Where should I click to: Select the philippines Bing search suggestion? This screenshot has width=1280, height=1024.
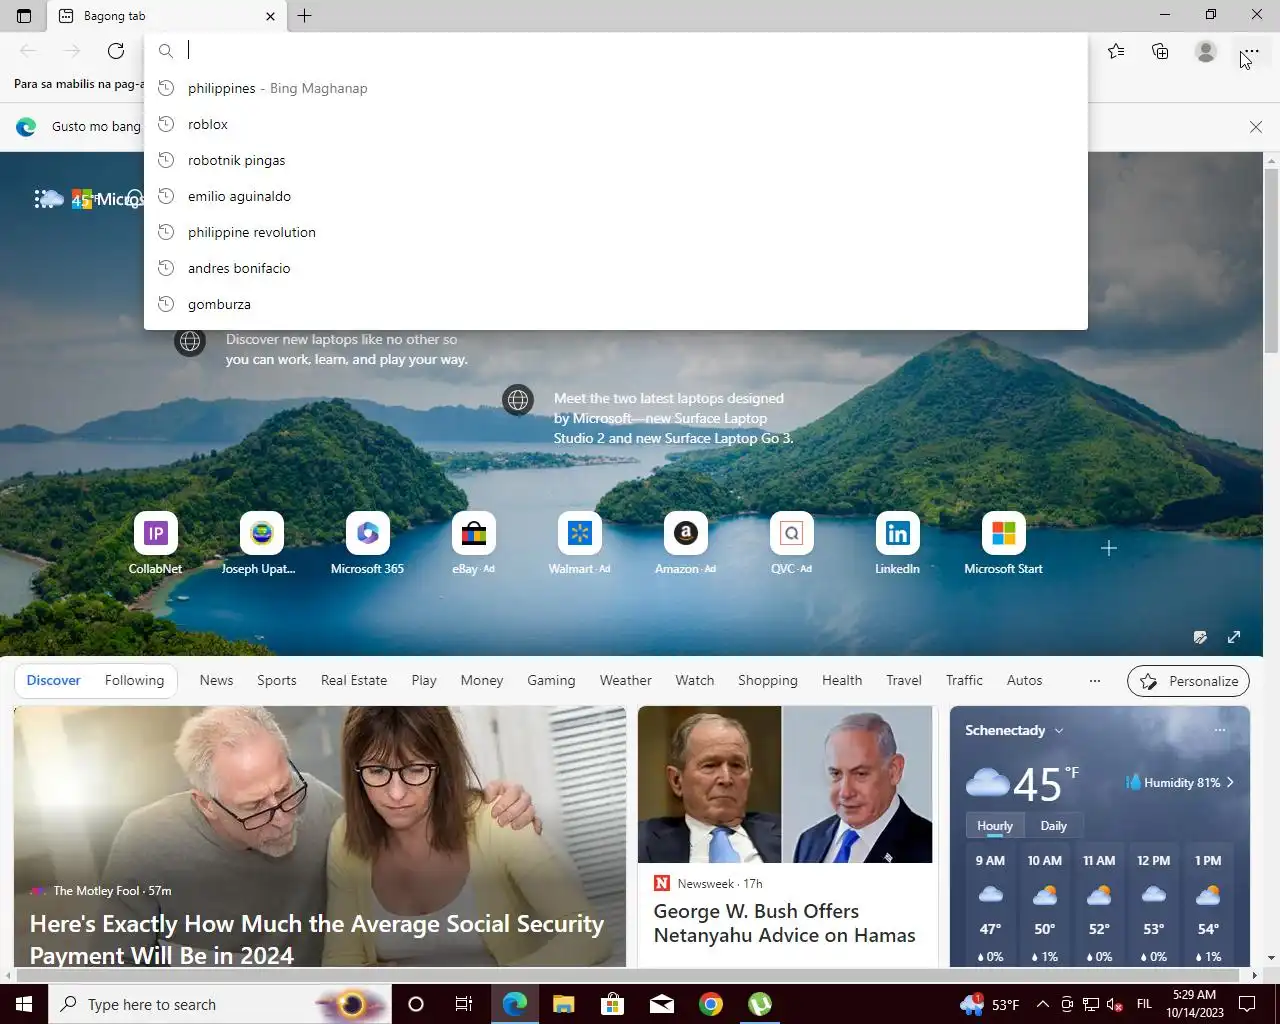pos(616,88)
